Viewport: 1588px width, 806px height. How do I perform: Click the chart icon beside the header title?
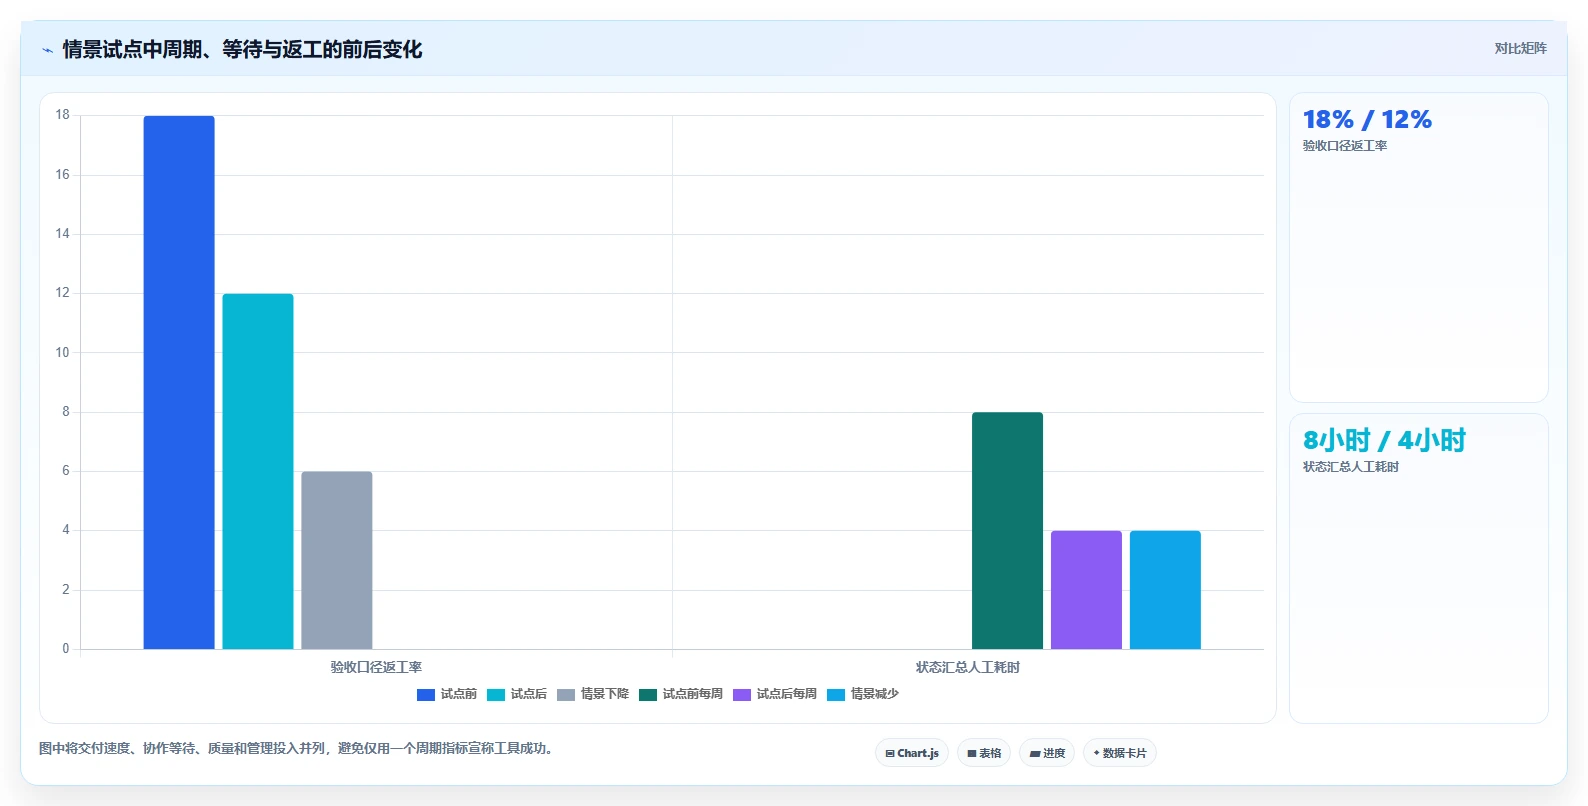47,50
